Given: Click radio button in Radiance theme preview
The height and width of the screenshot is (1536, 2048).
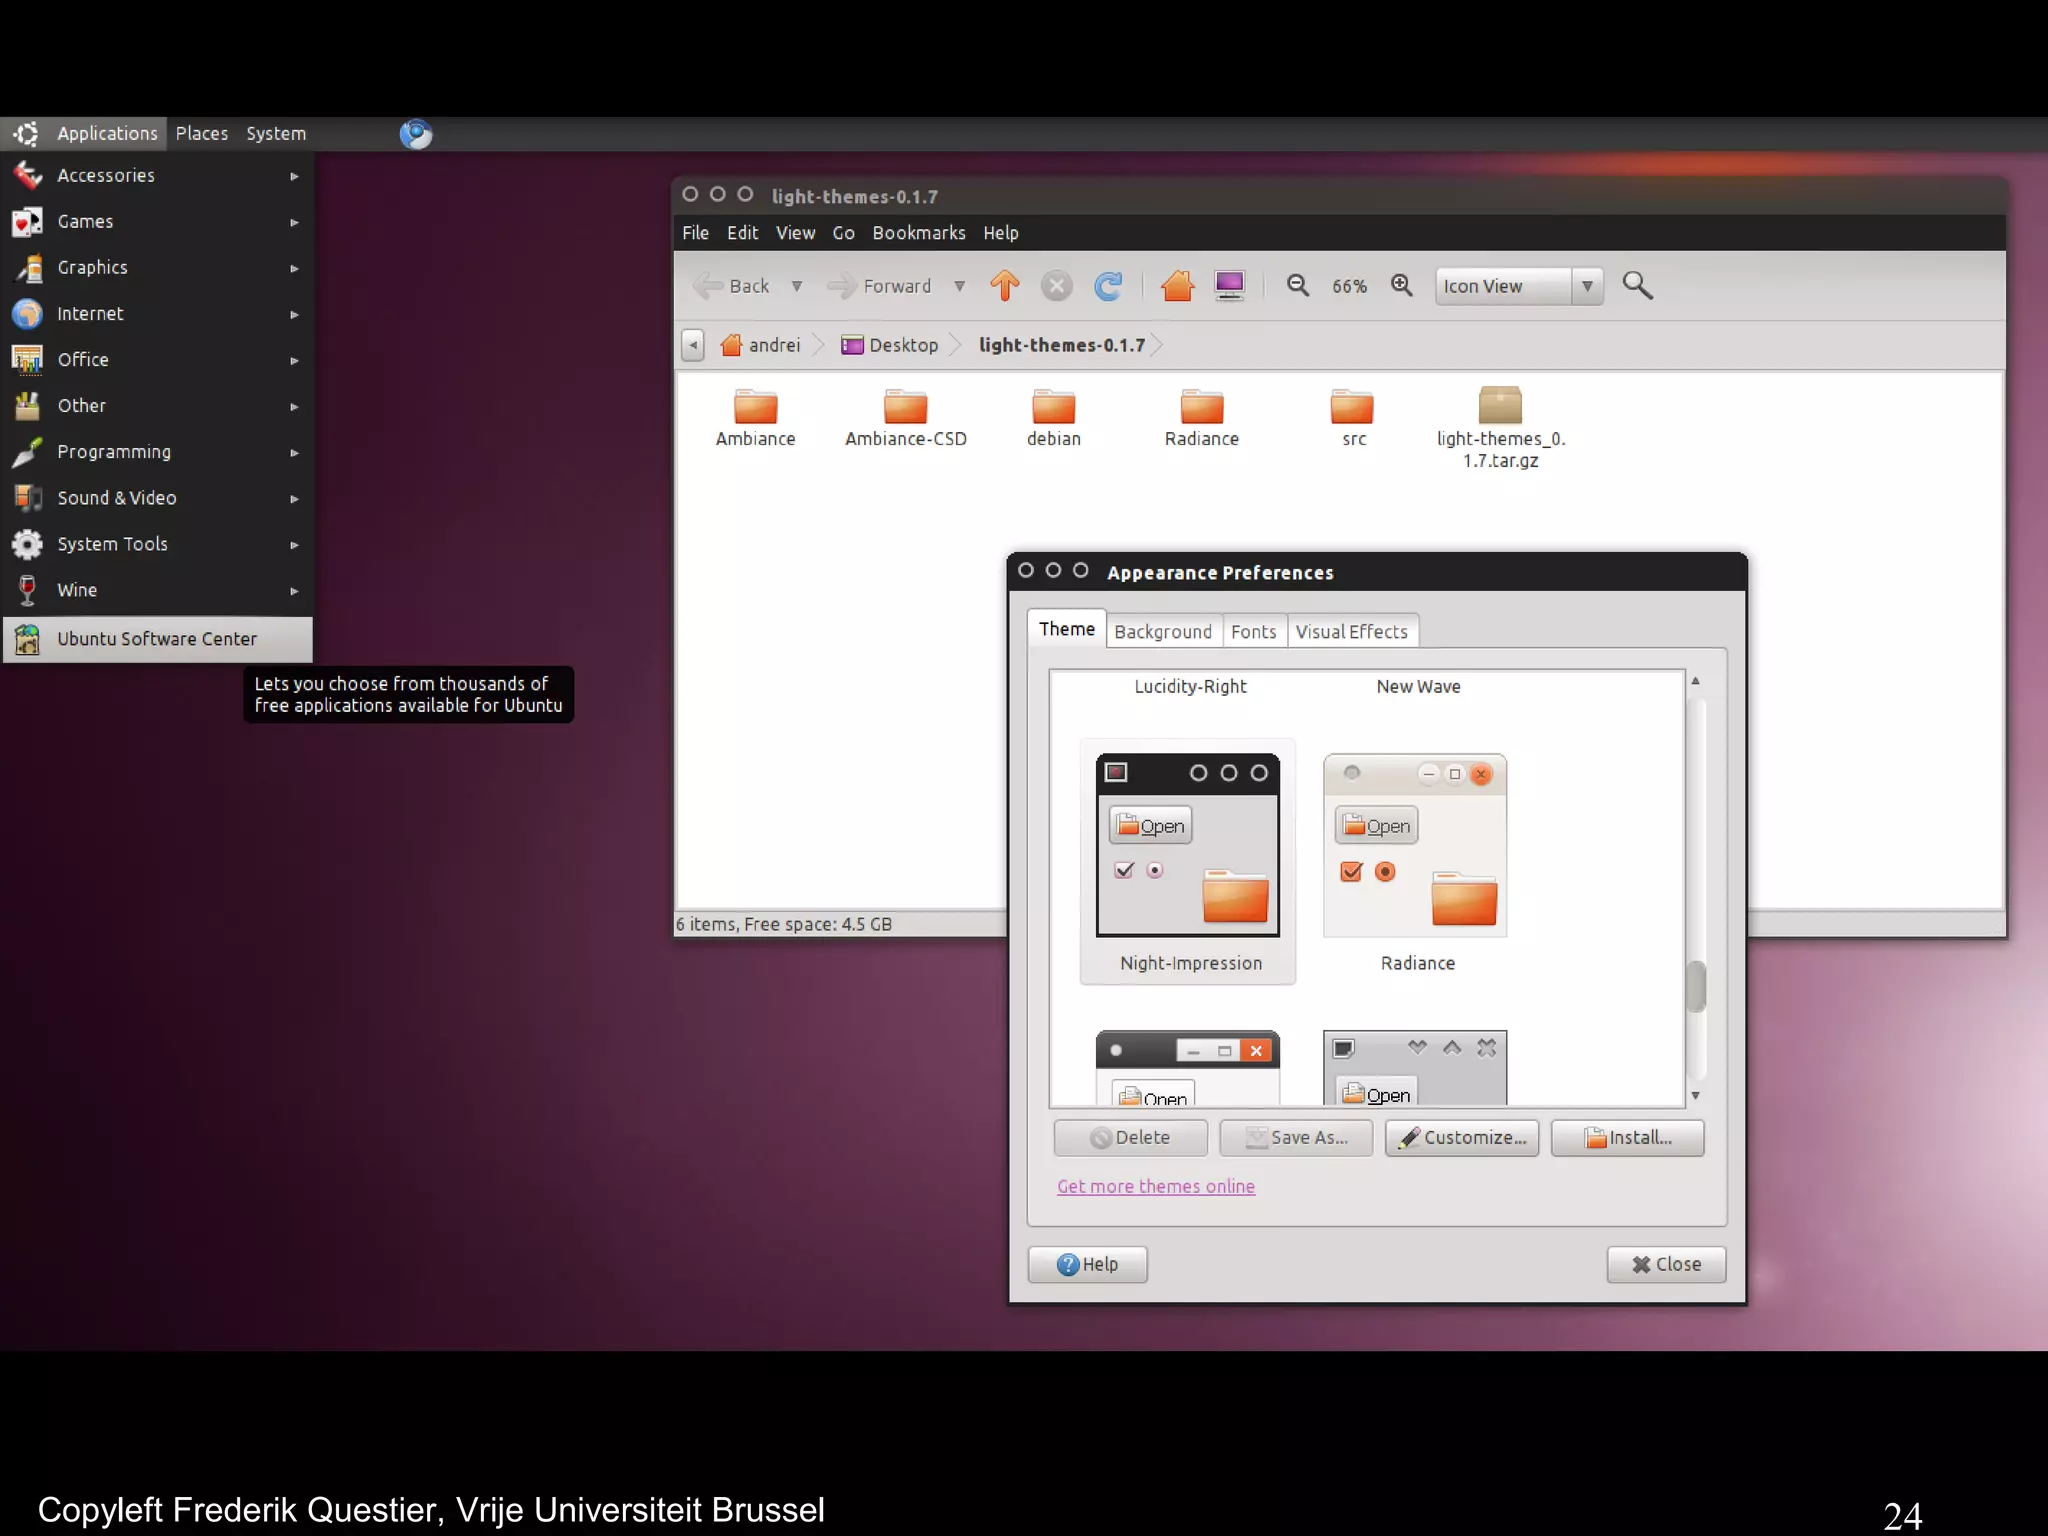Looking at the screenshot, I should pyautogui.click(x=1385, y=872).
